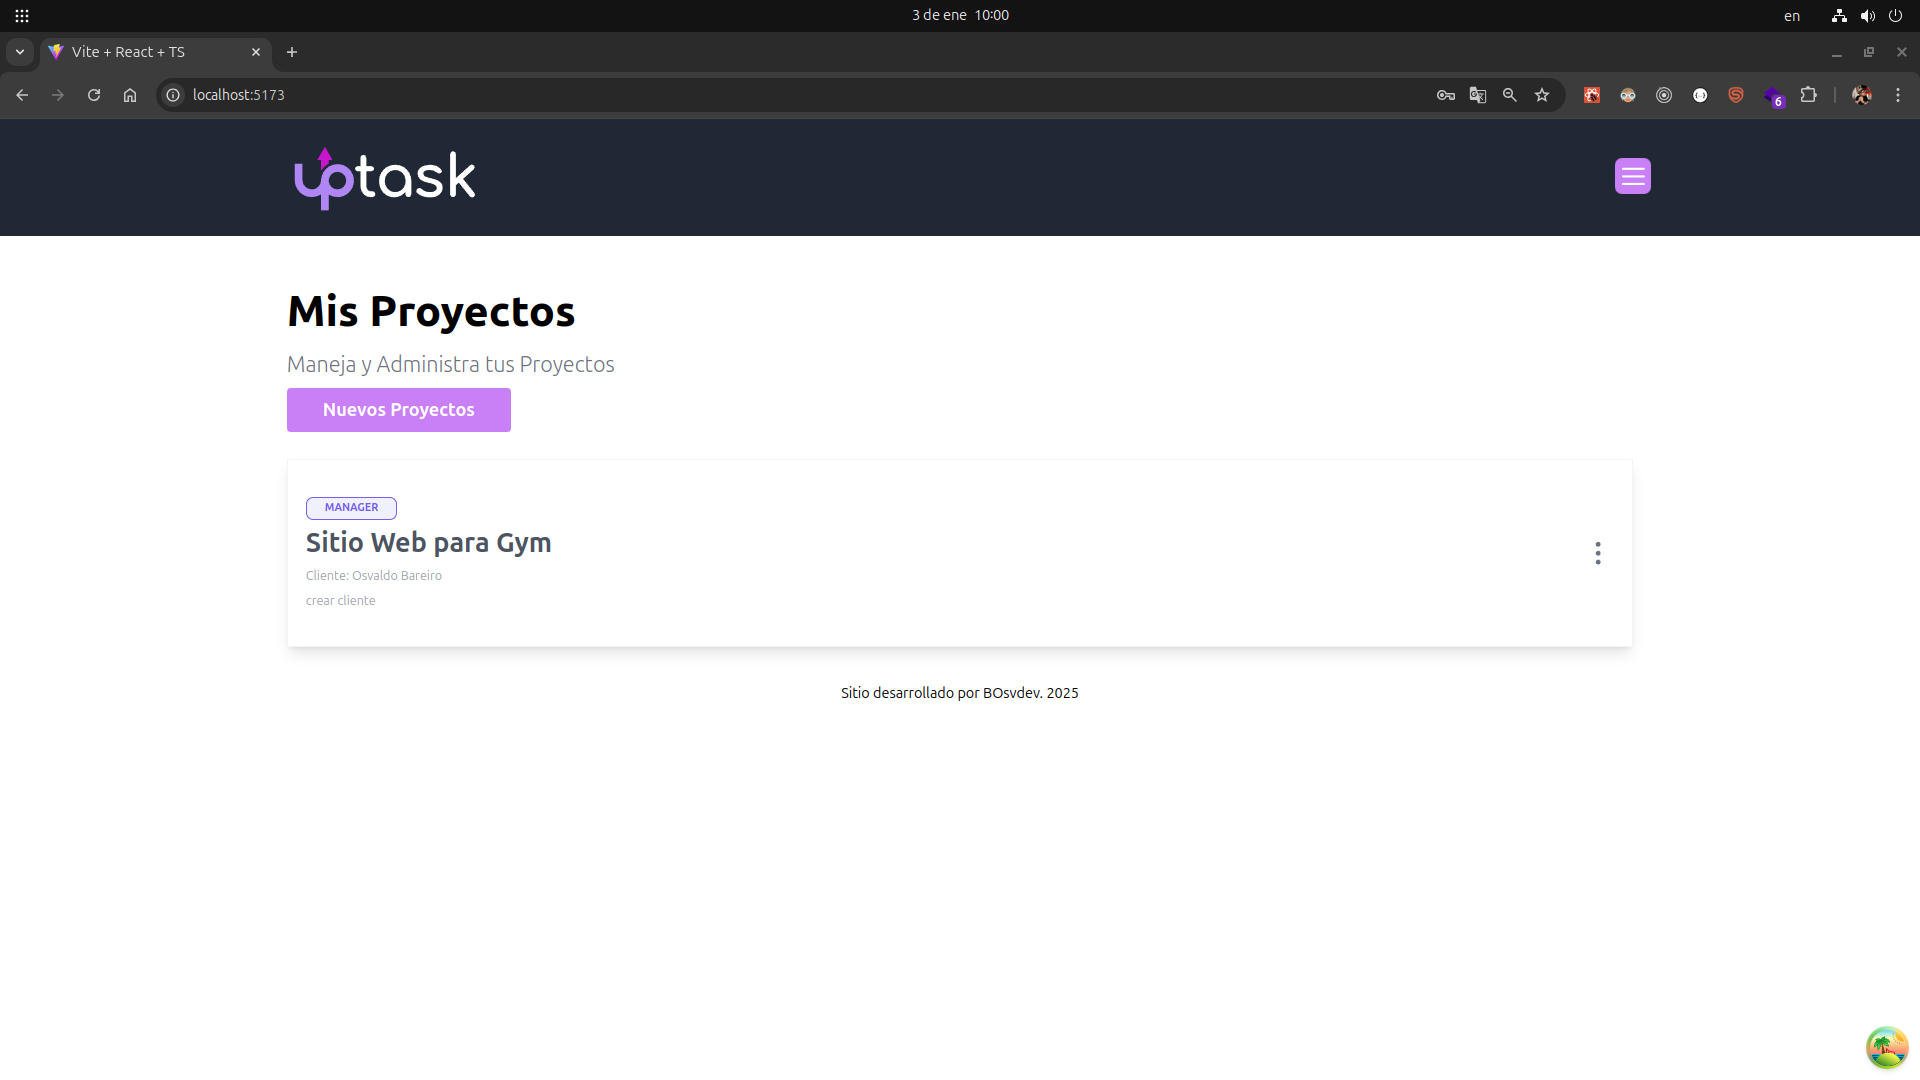
Task: Open the extensions puzzle piece icon
Action: pos(1809,95)
